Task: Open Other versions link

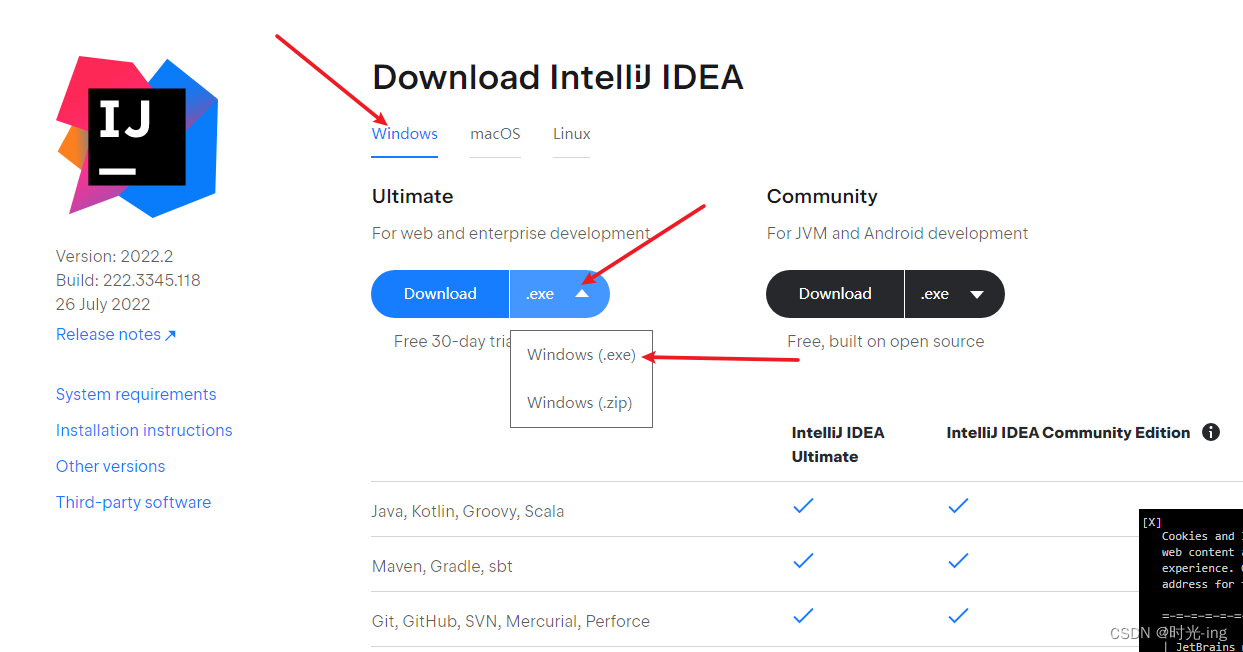Action: [x=110, y=466]
